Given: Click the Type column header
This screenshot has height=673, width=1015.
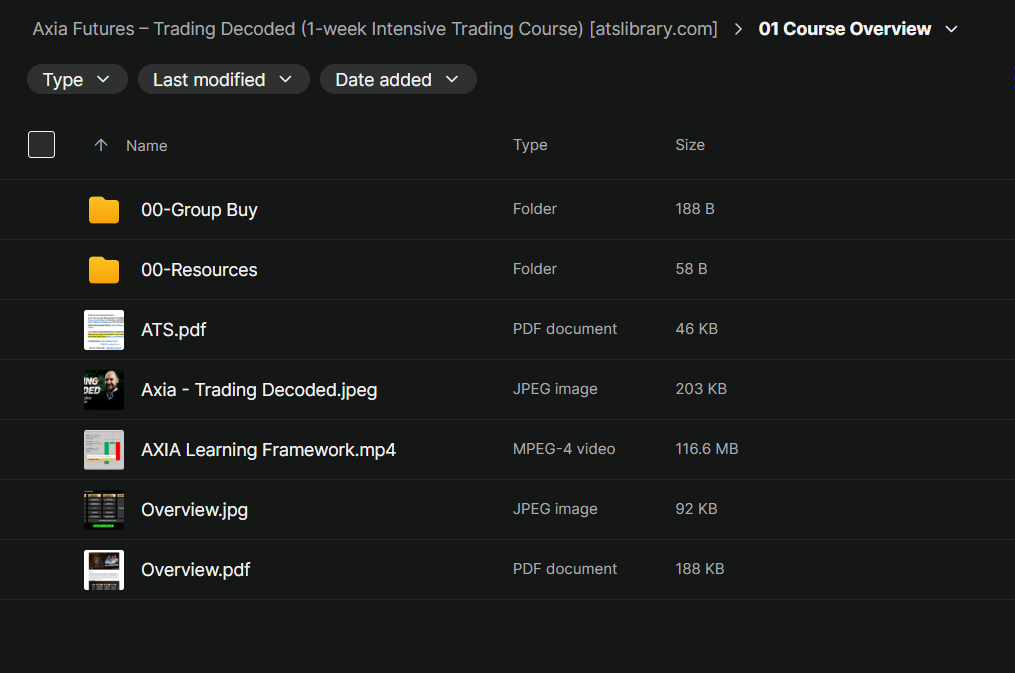Looking at the screenshot, I should click(x=530, y=145).
